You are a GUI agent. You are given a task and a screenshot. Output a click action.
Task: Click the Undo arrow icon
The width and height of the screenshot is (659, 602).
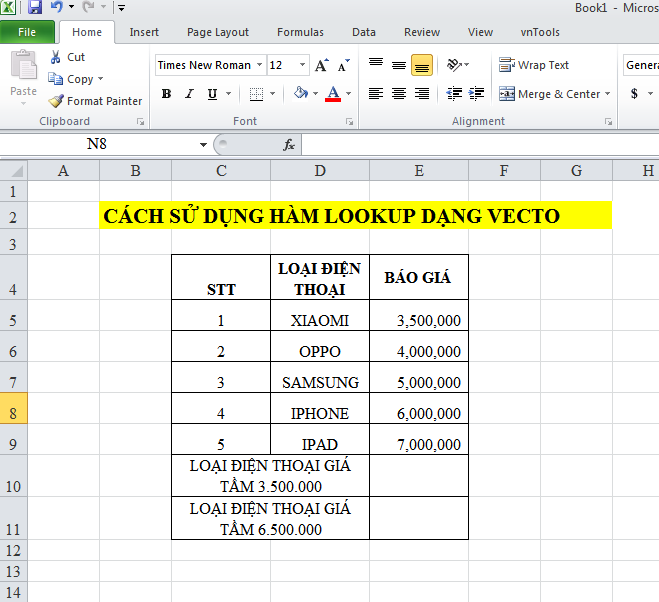tap(56, 7)
